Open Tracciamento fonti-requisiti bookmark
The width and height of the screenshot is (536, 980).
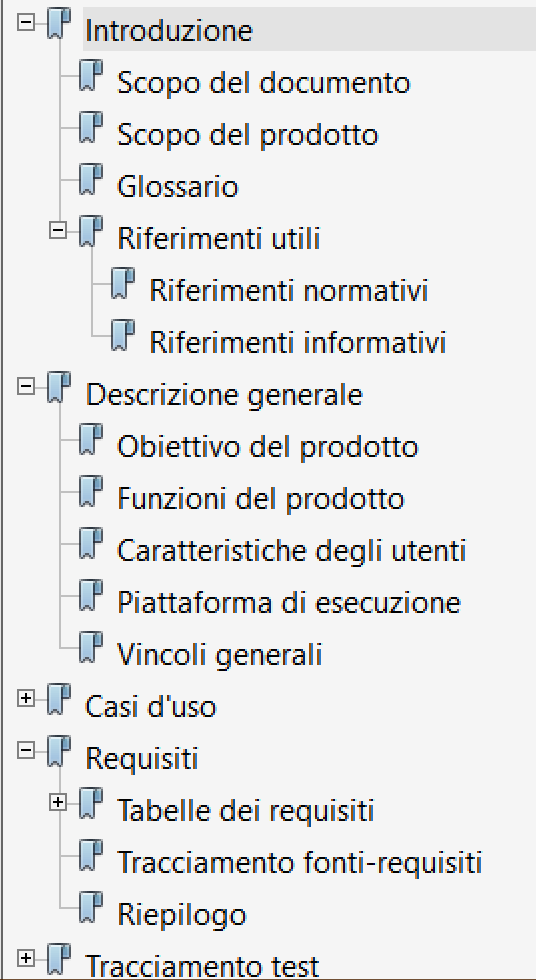tap(299, 863)
